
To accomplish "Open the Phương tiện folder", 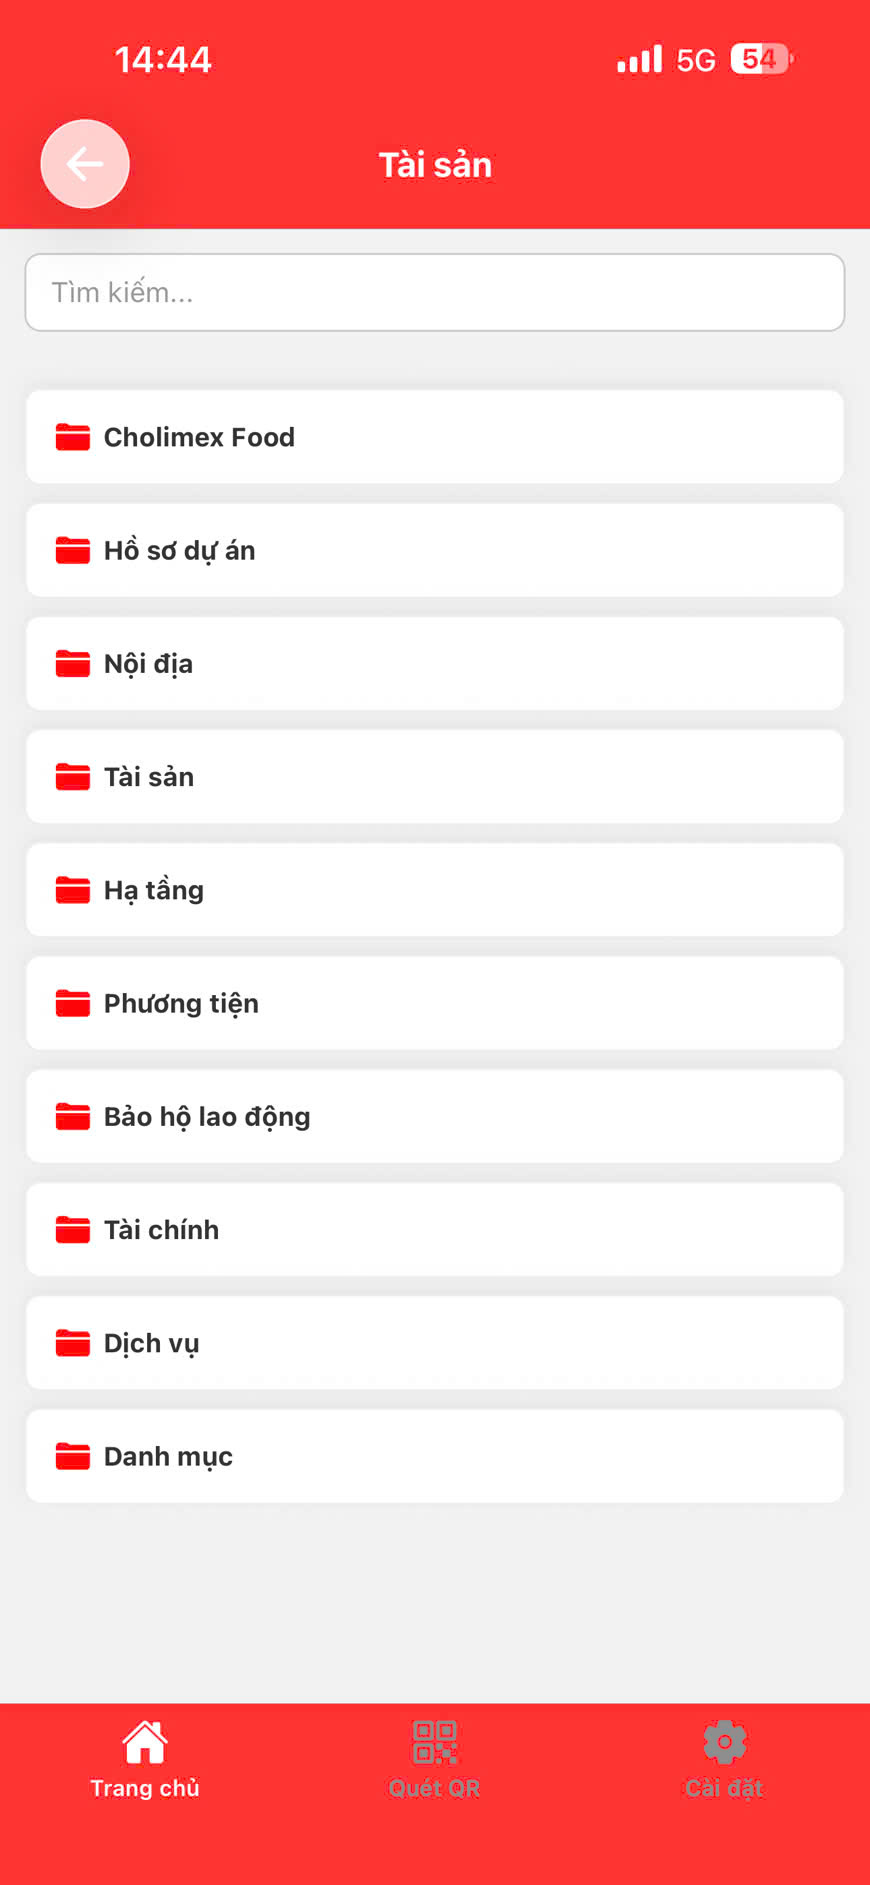I will coord(435,1003).
